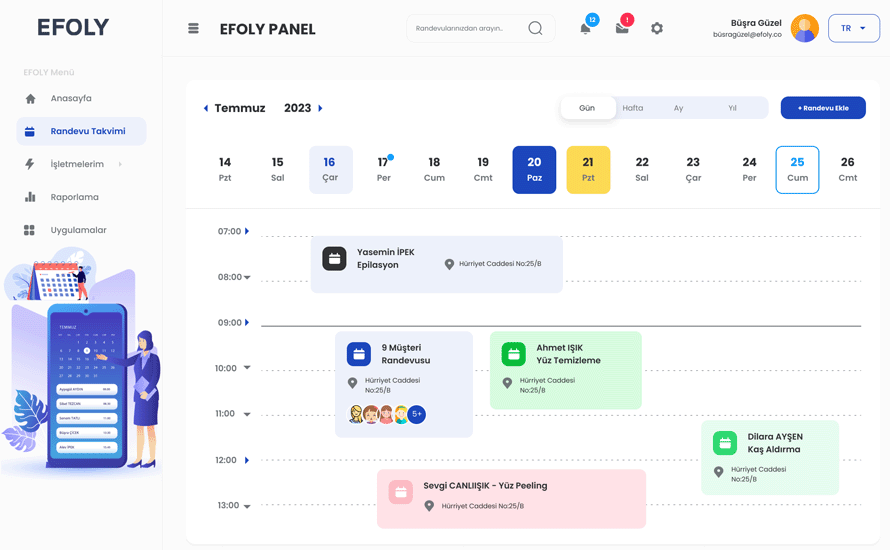
Task: Select day 25 Cum in calendar
Action: [796, 169]
